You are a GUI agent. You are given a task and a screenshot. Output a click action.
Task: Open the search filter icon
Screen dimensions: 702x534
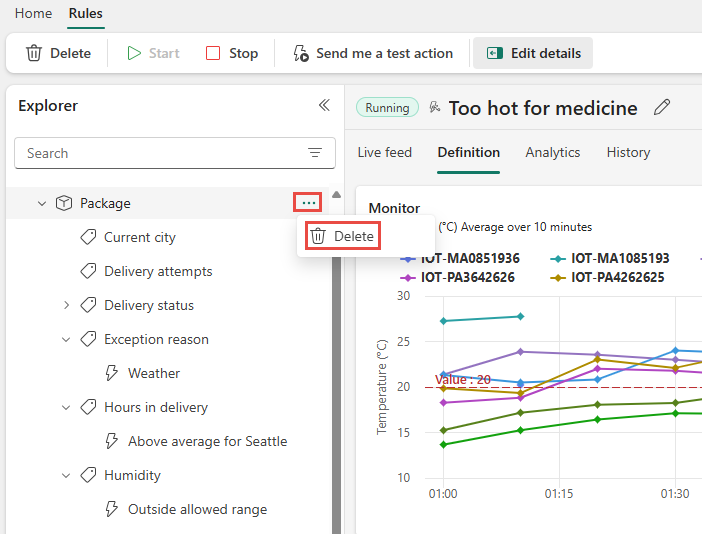tap(315, 153)
